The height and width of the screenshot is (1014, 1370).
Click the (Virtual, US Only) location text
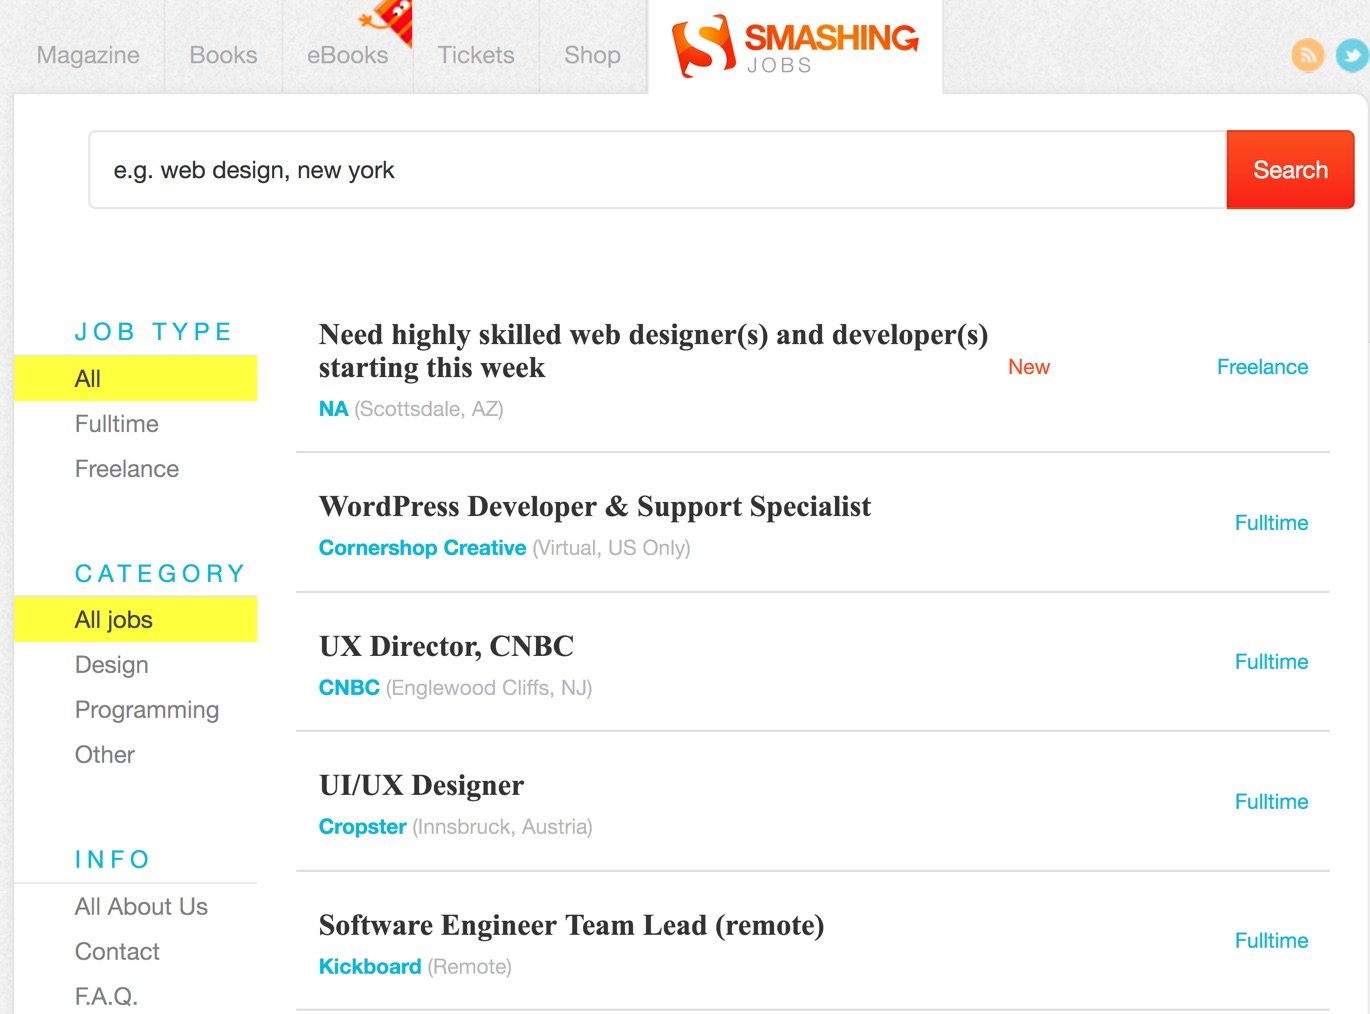[611, 548]
